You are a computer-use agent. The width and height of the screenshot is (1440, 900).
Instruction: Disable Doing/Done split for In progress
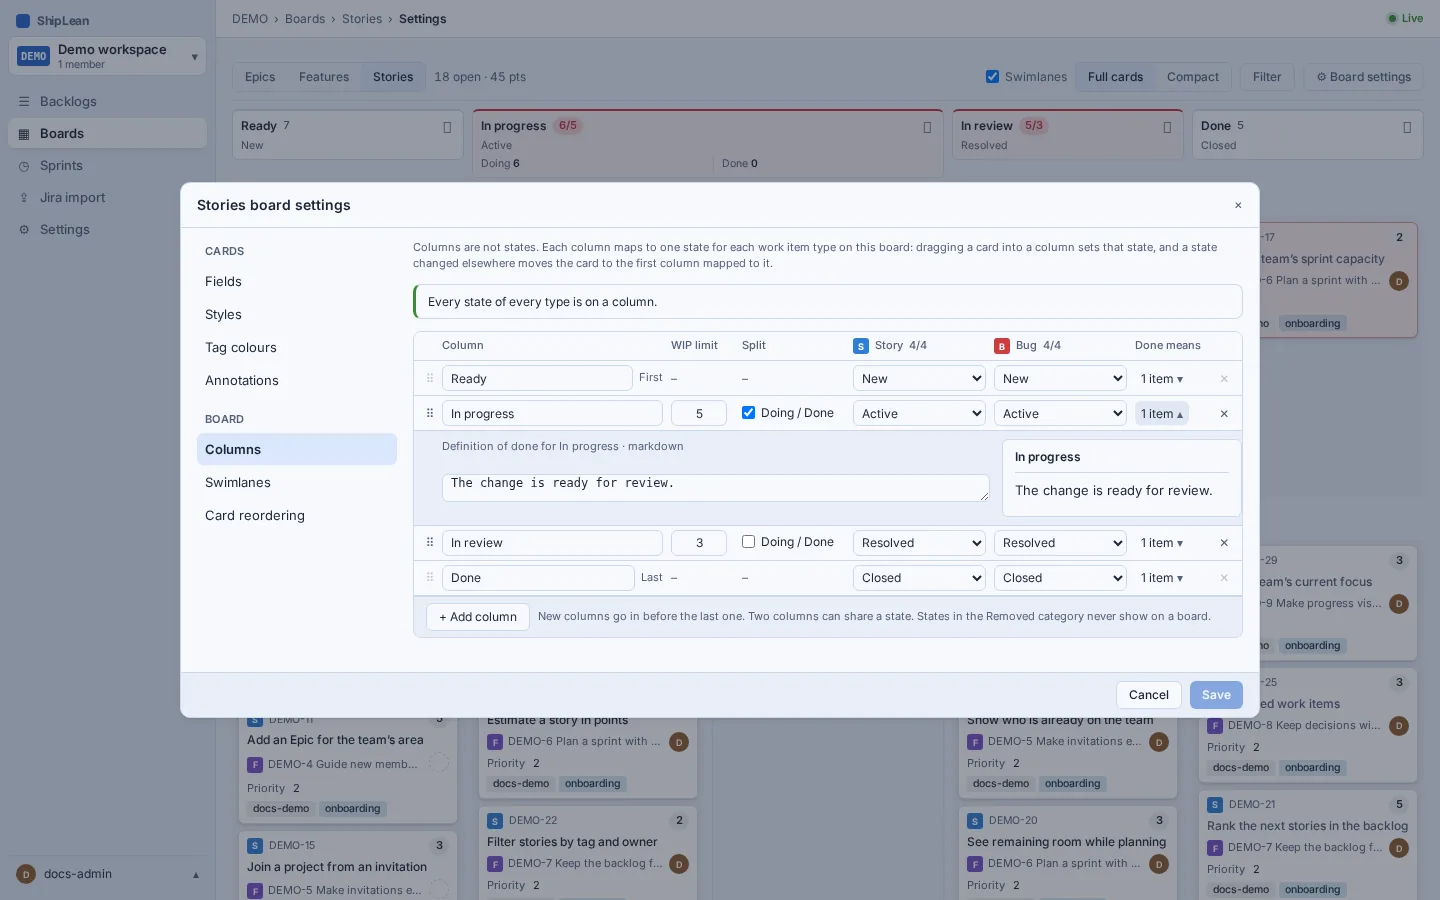(748, 413)
